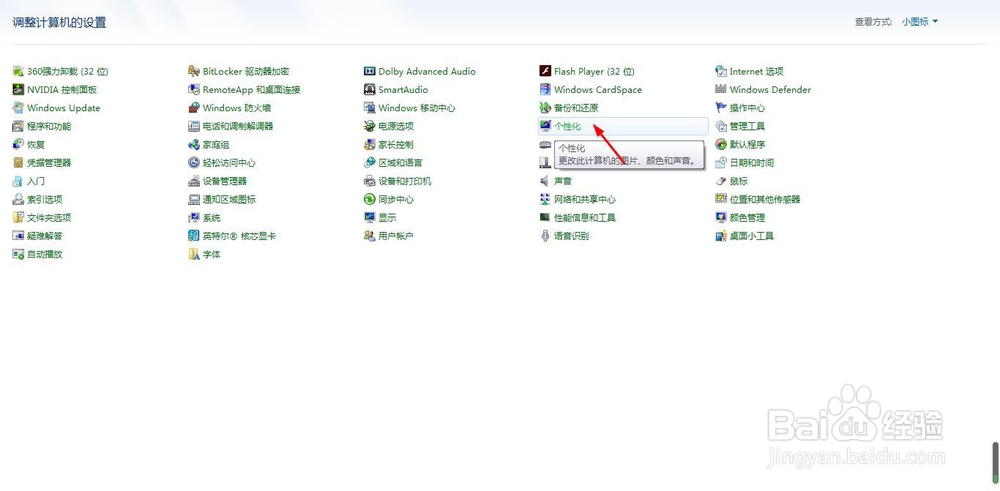Click the Windows 防火墙 icon
This screenshot has height=491, width=1000.
point(194,108)
